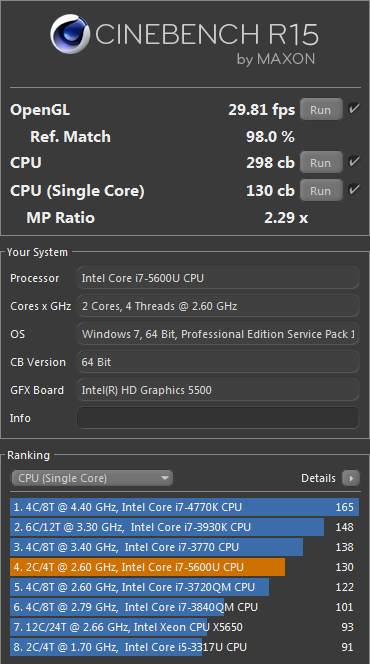Run the CPU Single Core benchmark
Image resolution: width=370 pixels, height=664 pixels.
click(x=321, y=191)
